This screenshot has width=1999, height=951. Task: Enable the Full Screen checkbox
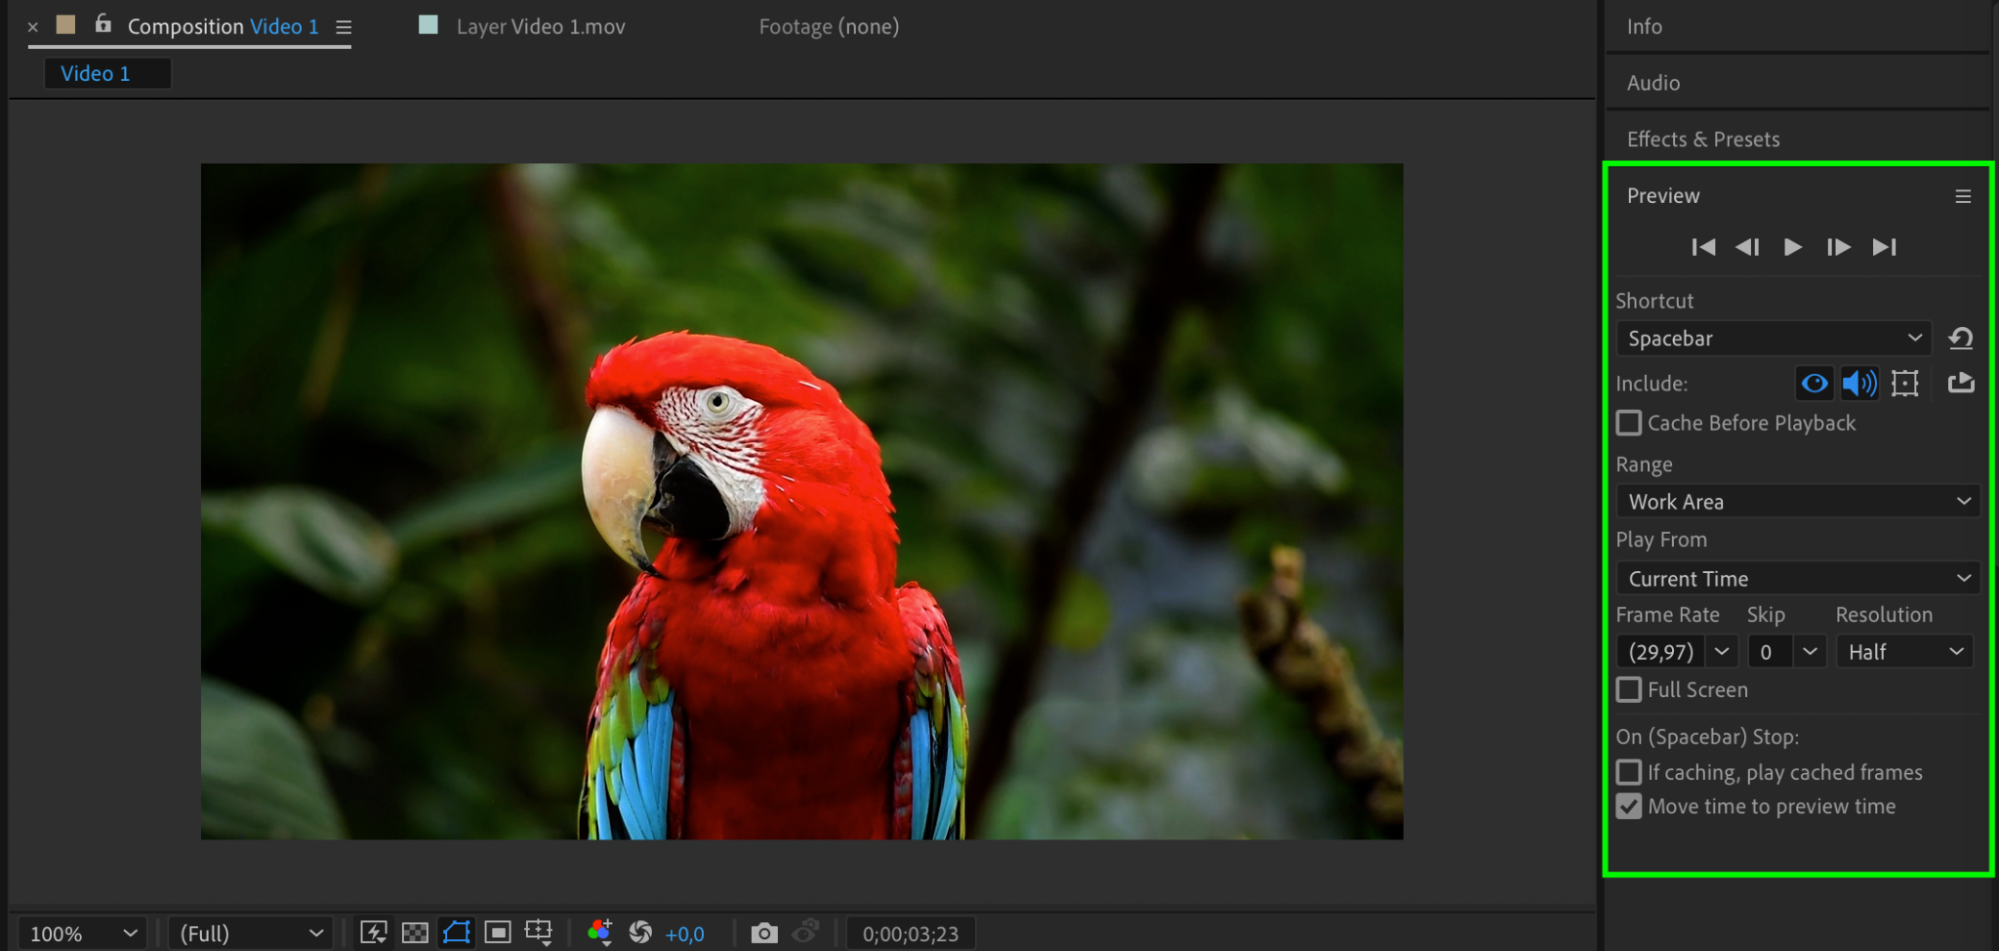(x=1629, y=690)
